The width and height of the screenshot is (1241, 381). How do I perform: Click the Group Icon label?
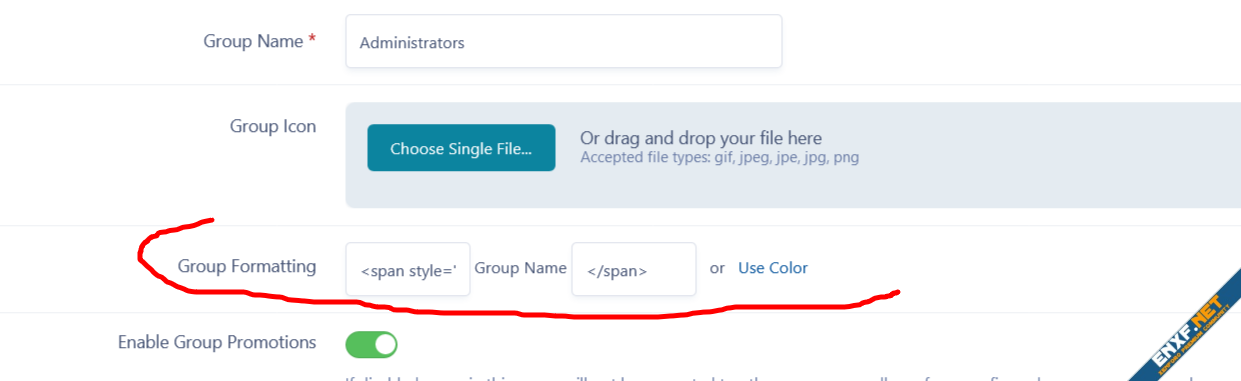(273, 127)
